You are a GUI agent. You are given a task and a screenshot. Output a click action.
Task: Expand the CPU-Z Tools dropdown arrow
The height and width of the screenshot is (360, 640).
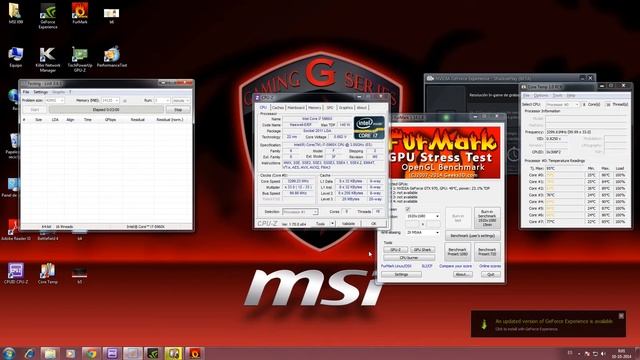coord(332,223)
